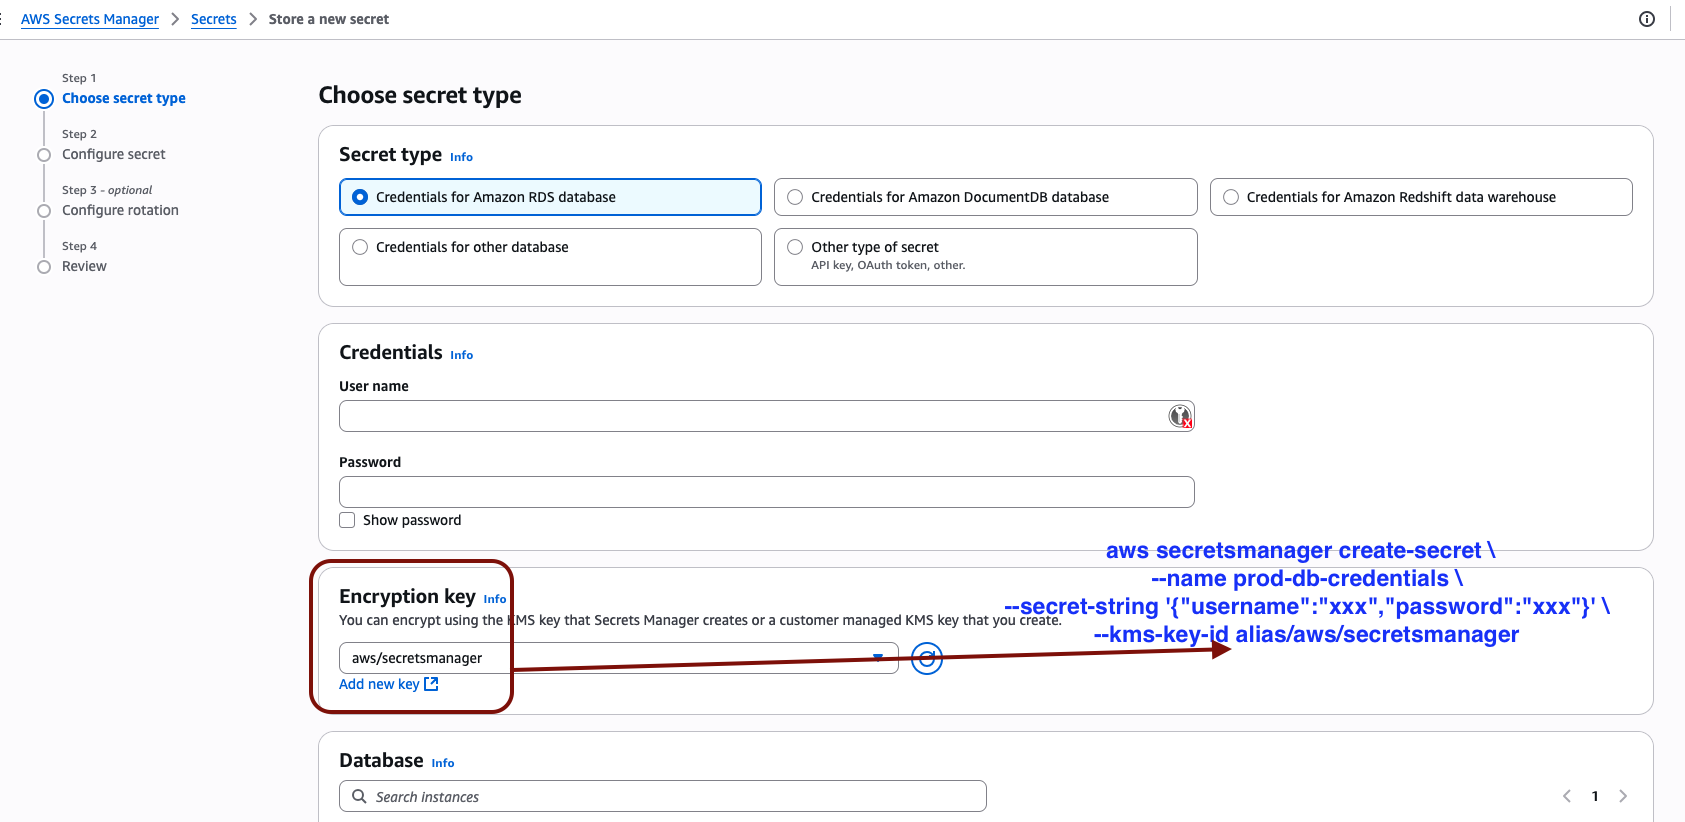Viewport: 1685px width, 822px height.
Task: Open Info link next to Credentials
Action: (461, 355)
